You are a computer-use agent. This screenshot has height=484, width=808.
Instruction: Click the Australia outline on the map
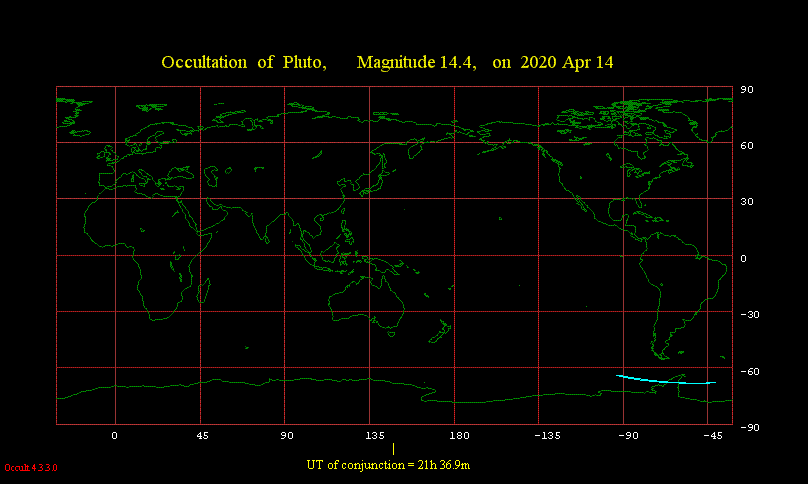pyautogui.click(x=367, y=302)
